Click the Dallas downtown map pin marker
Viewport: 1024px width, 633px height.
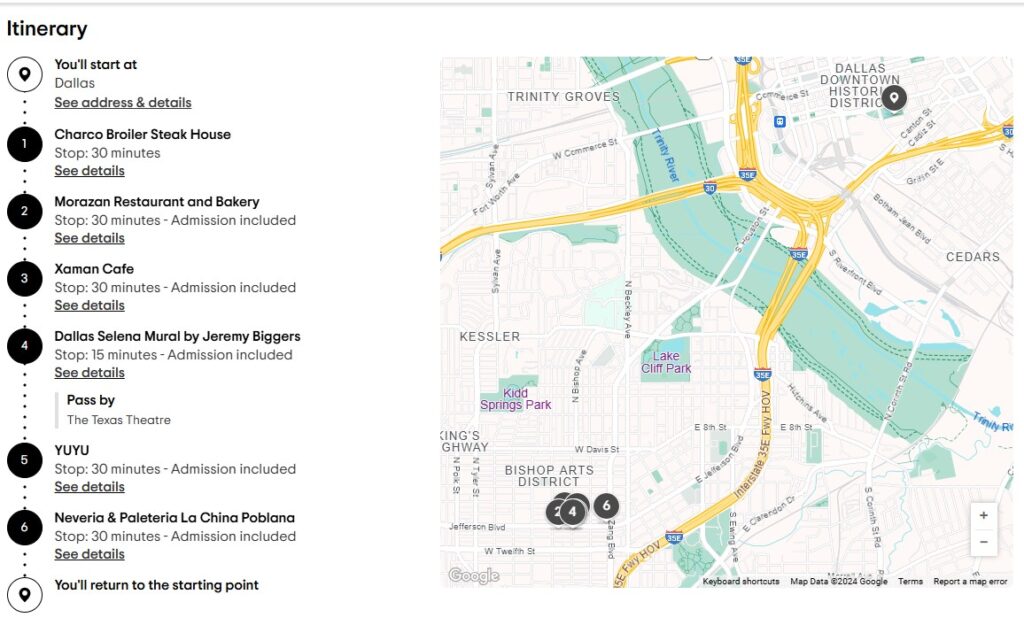(894, 97)
